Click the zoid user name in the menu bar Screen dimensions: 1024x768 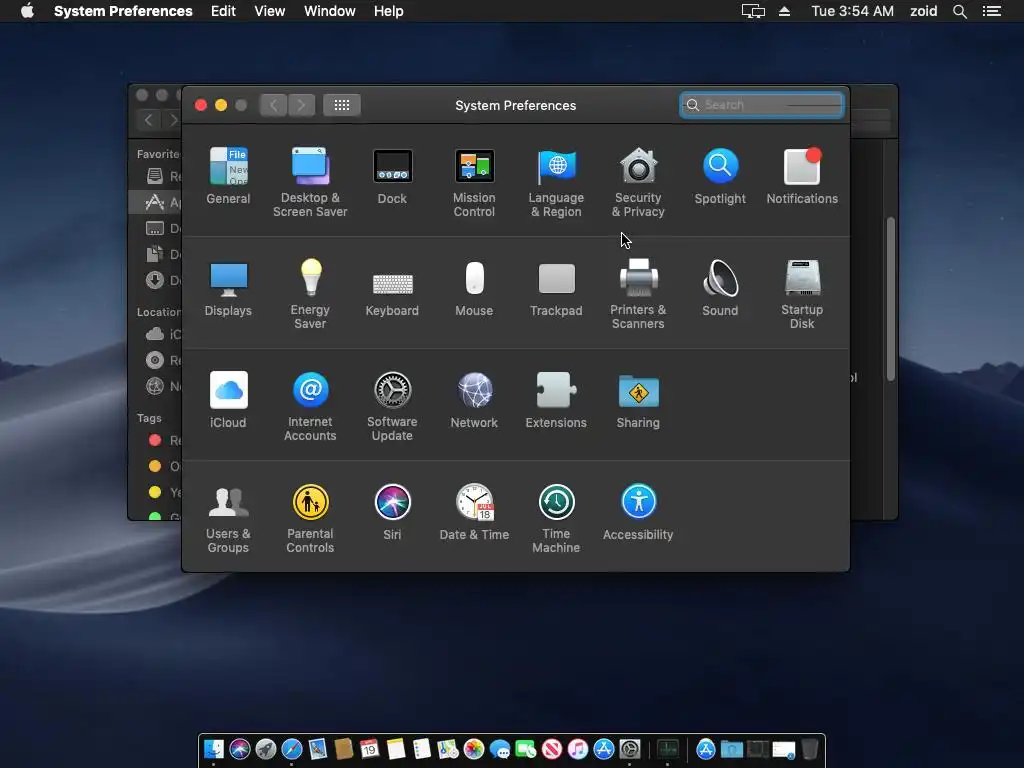923,11
